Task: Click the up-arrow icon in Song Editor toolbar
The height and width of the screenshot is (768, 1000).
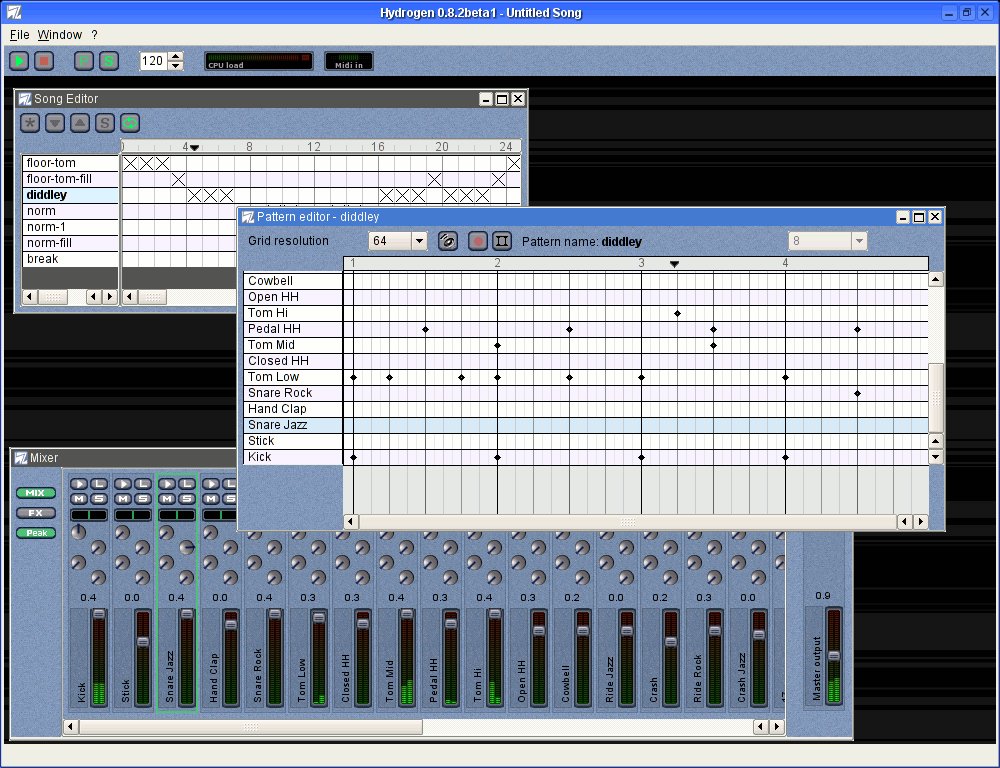Action: (79, 123)
